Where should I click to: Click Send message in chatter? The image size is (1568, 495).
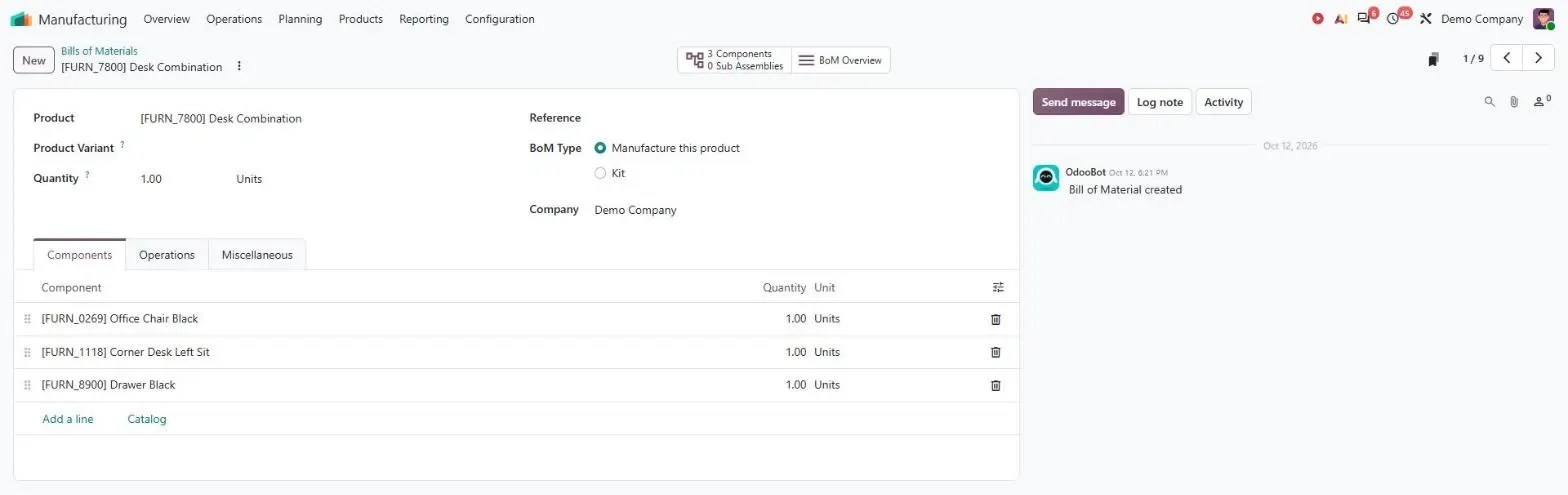1078,102
